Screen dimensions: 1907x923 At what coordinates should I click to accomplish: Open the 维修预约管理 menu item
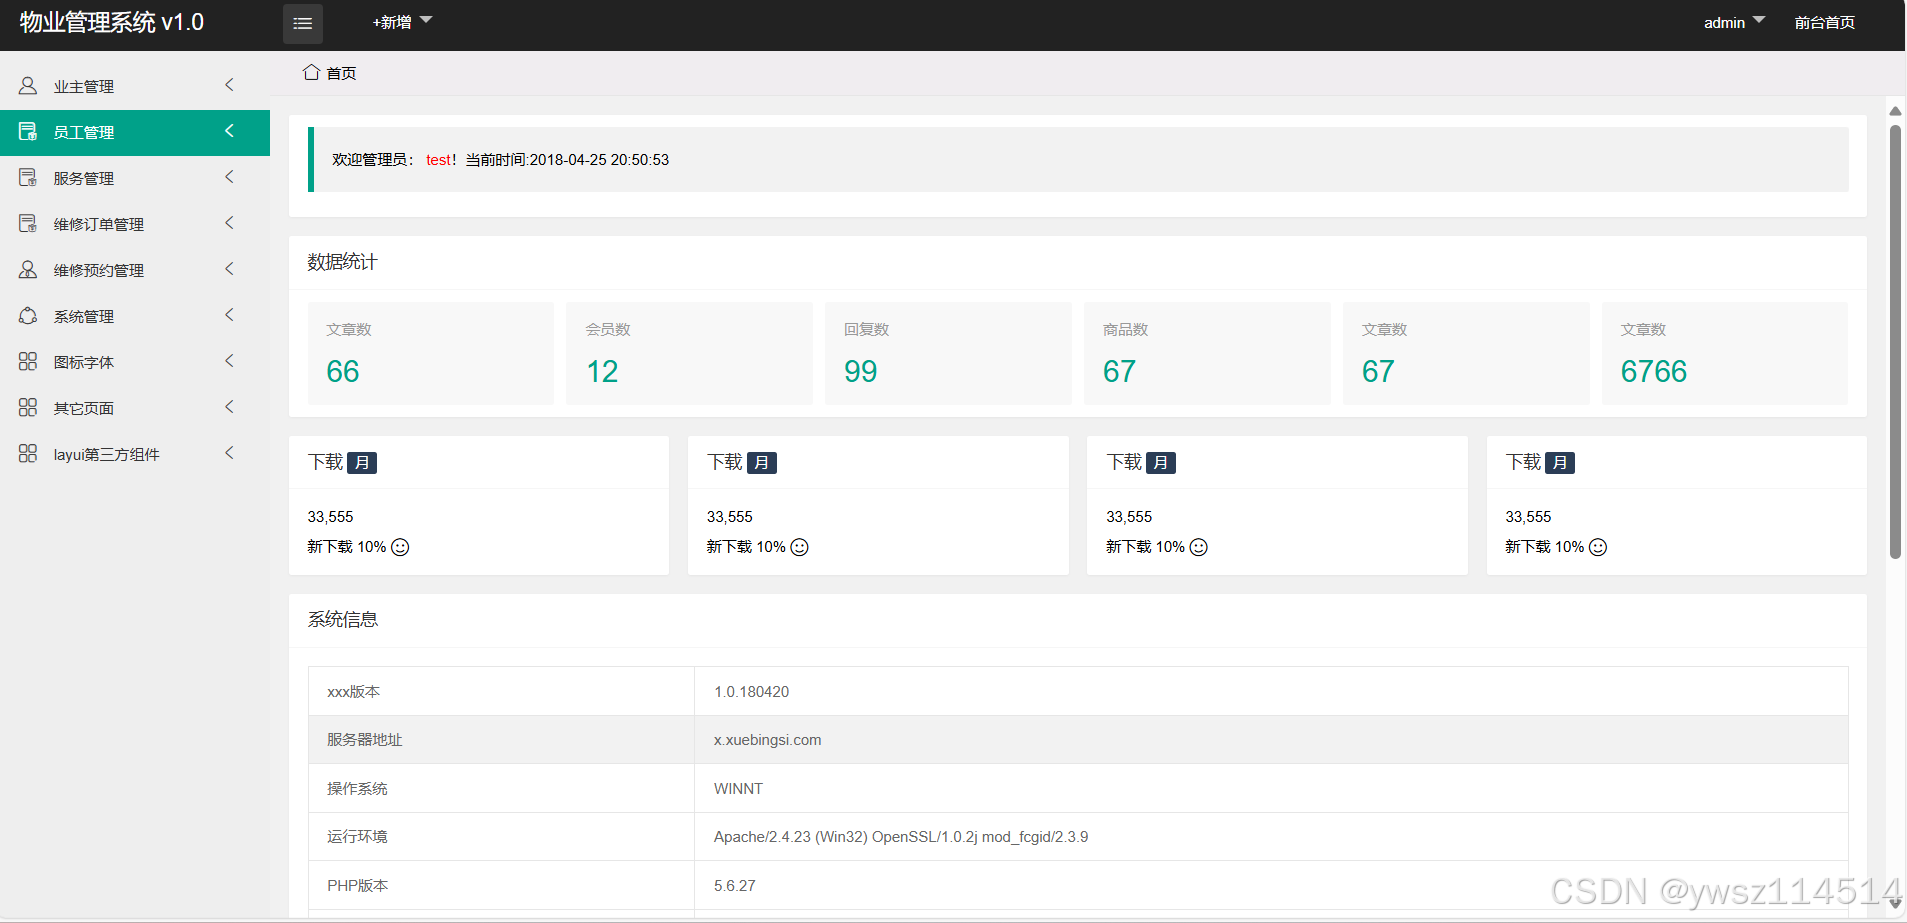point(135,271)
